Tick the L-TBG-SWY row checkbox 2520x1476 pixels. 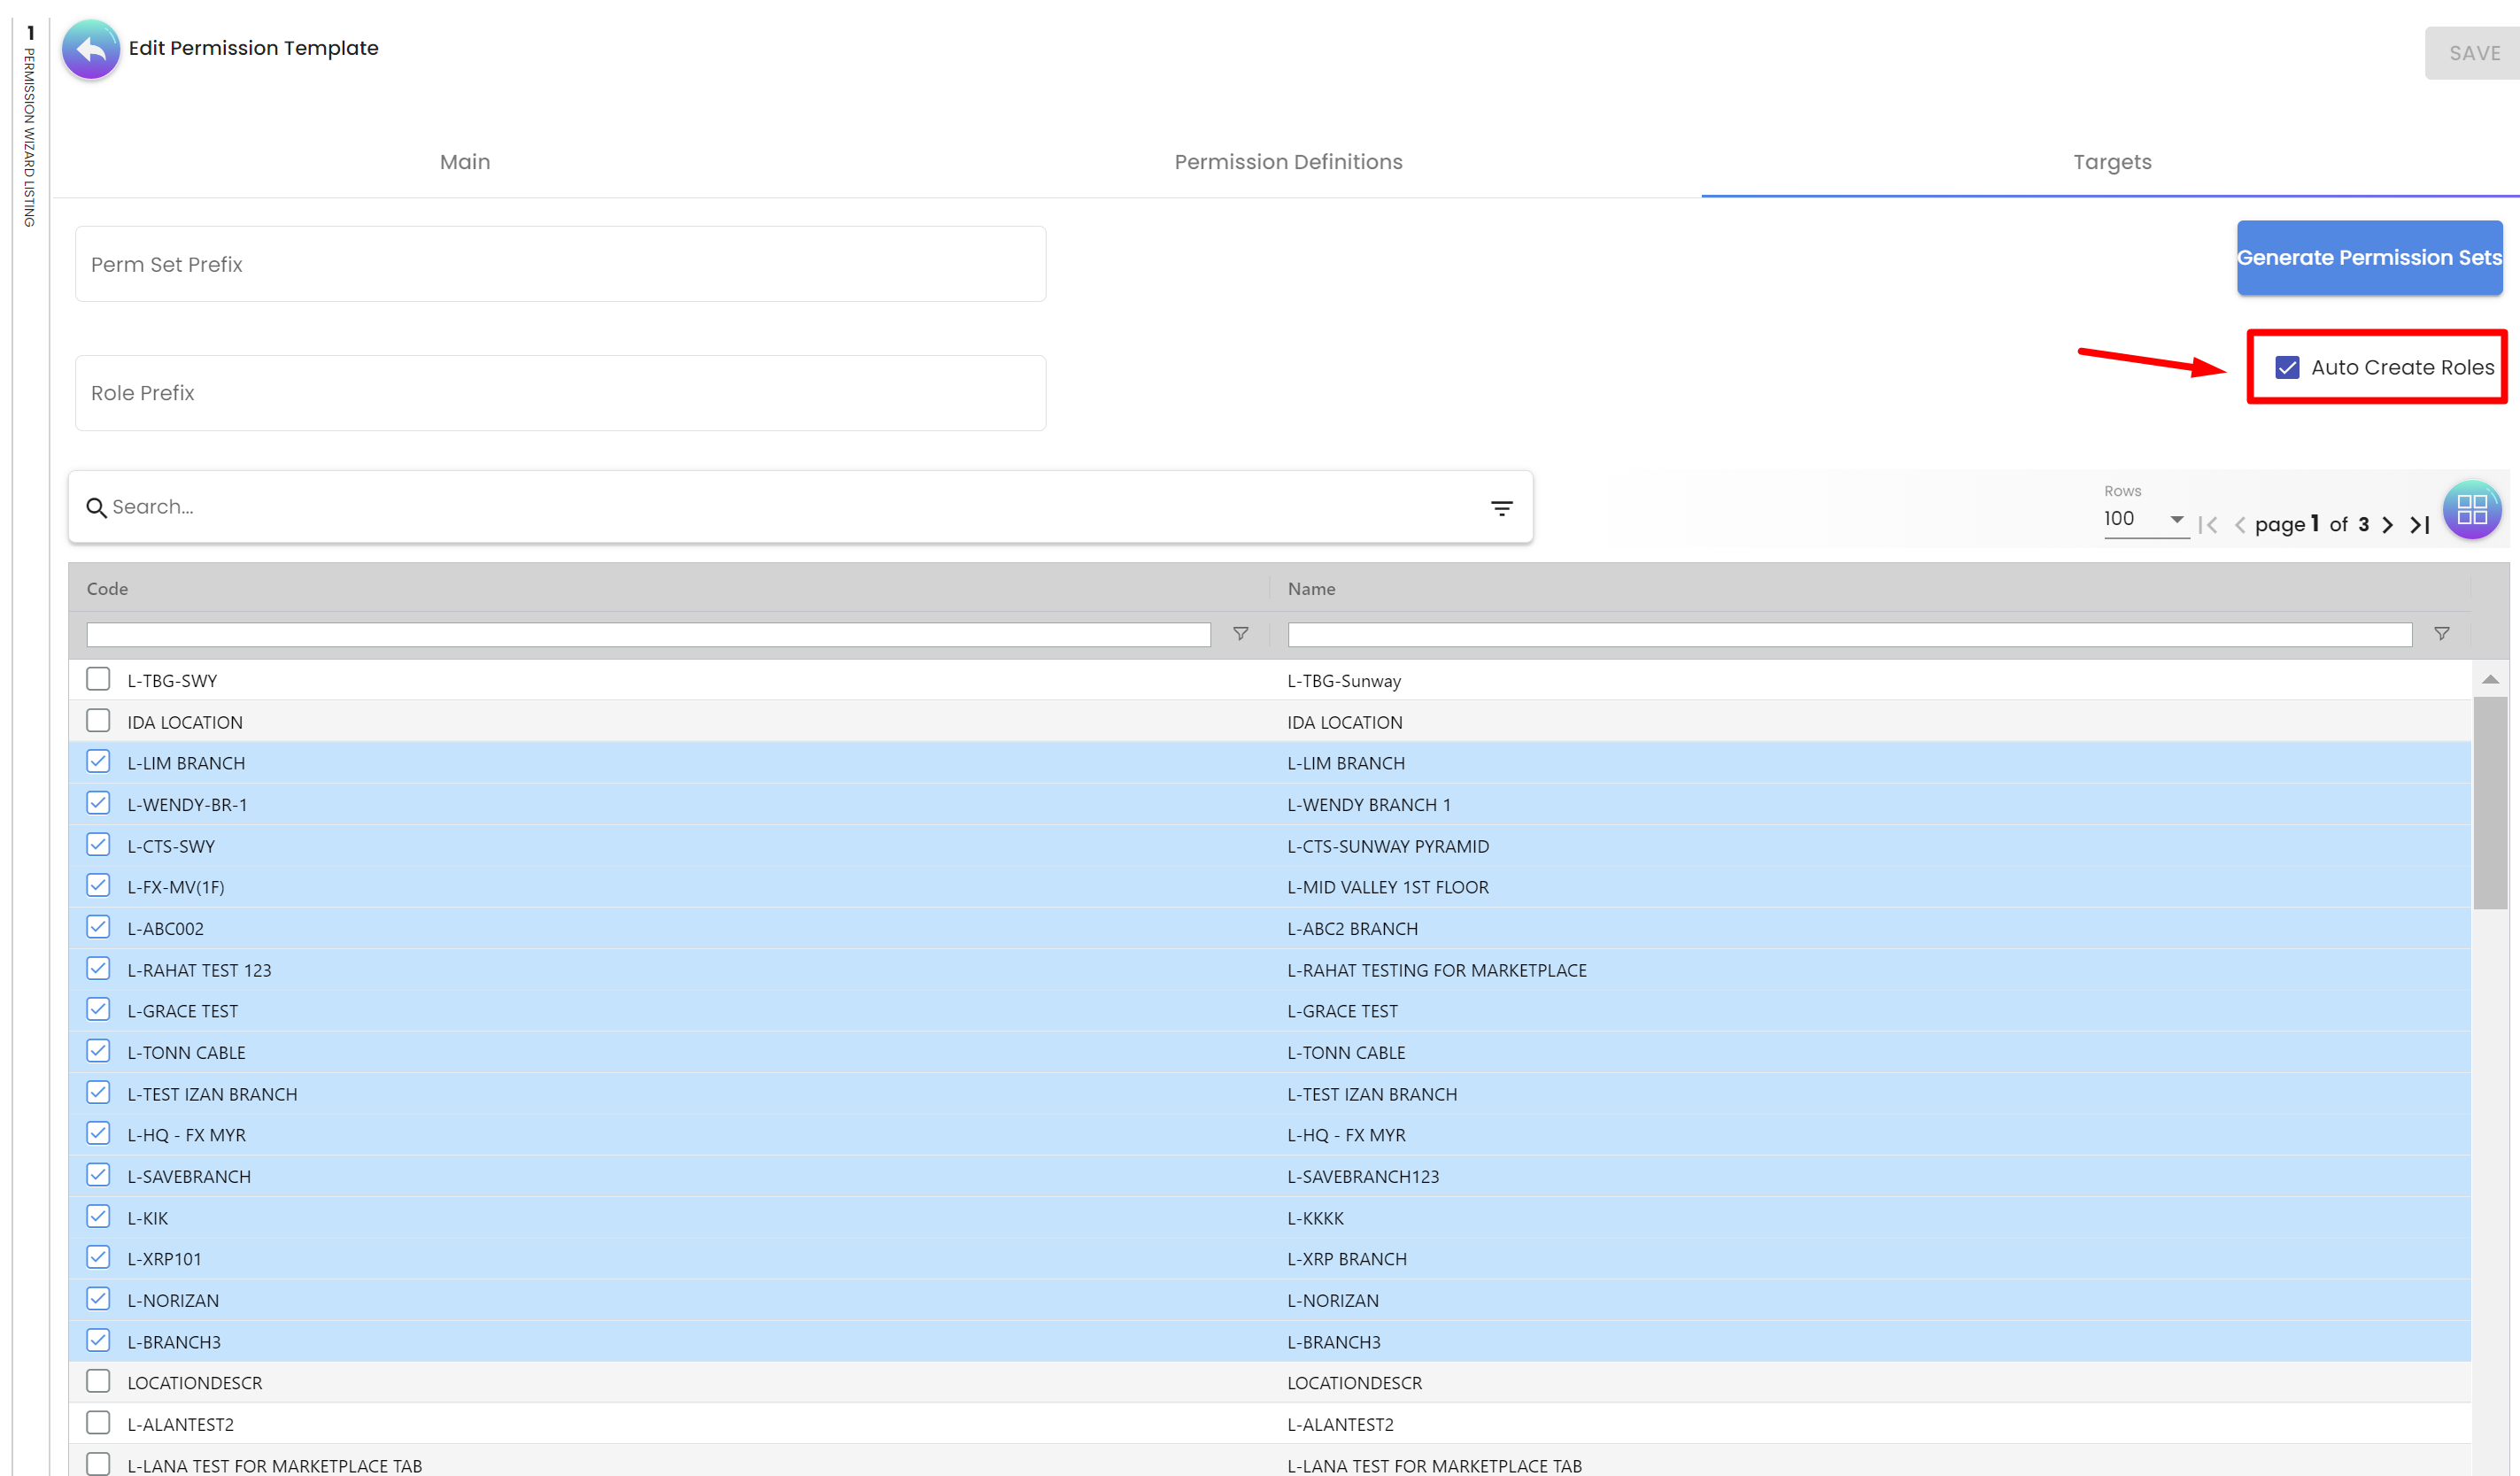pyautogui.click(x=98, y=679)
